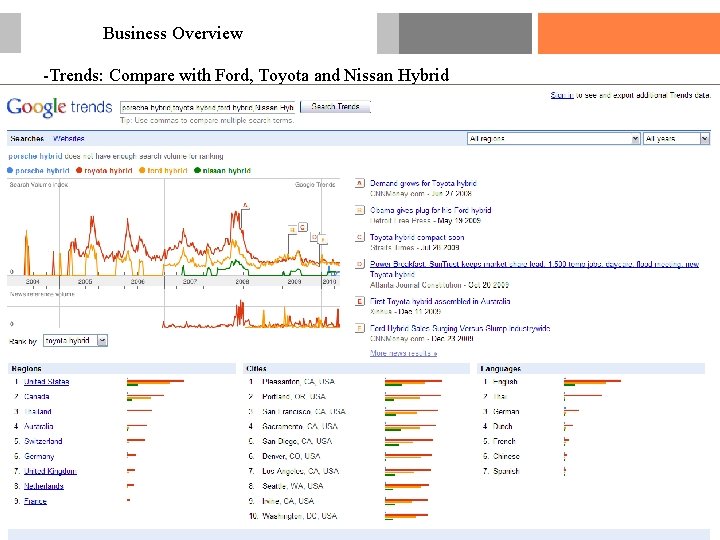Click flag F marker on the chart
The image size is (720, 540).
click(323, 240)
